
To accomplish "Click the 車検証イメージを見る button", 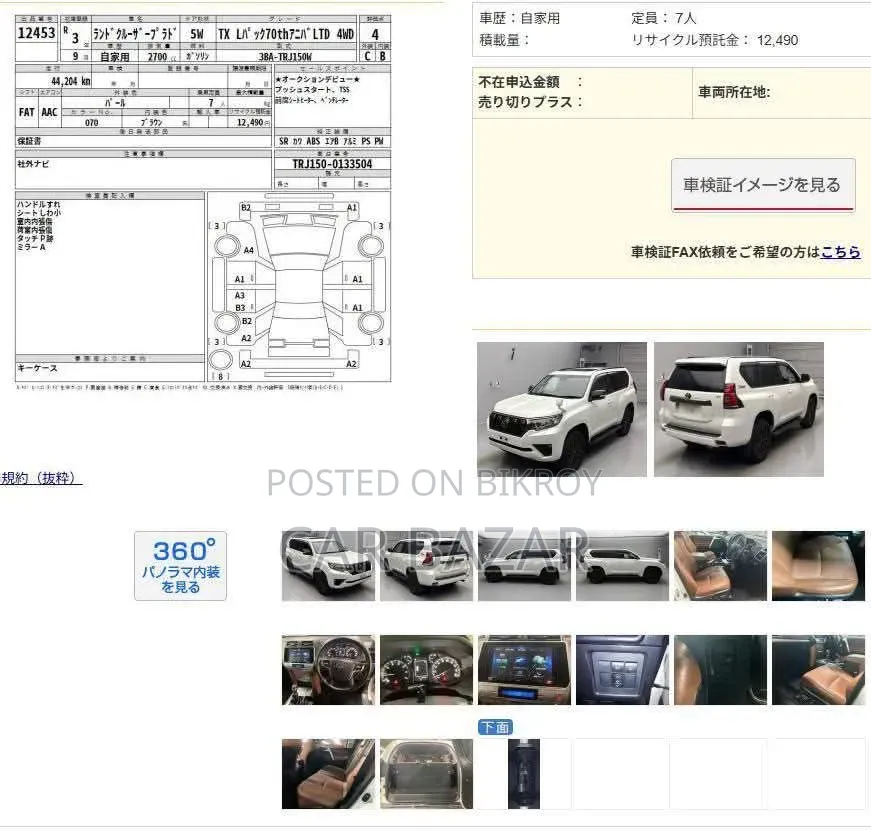I will click(763, 185).
